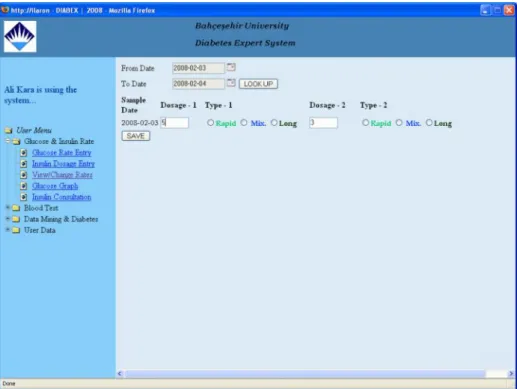Select the Long option for Type - 1
The width and height of the screenshot is (517, 389).
point(274,123)
